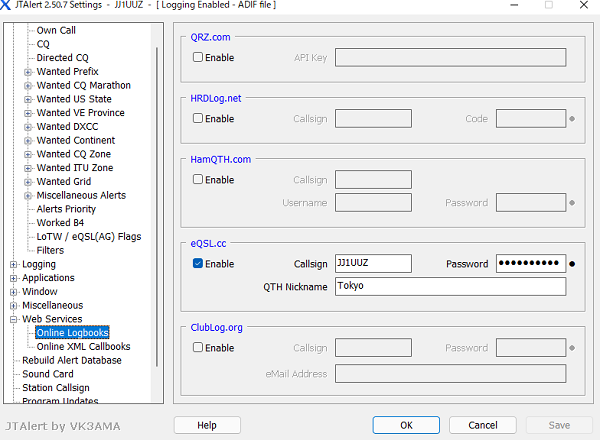
Task: Expand the Wanted DXCC tree node
Action: click(x=28, y=127)
